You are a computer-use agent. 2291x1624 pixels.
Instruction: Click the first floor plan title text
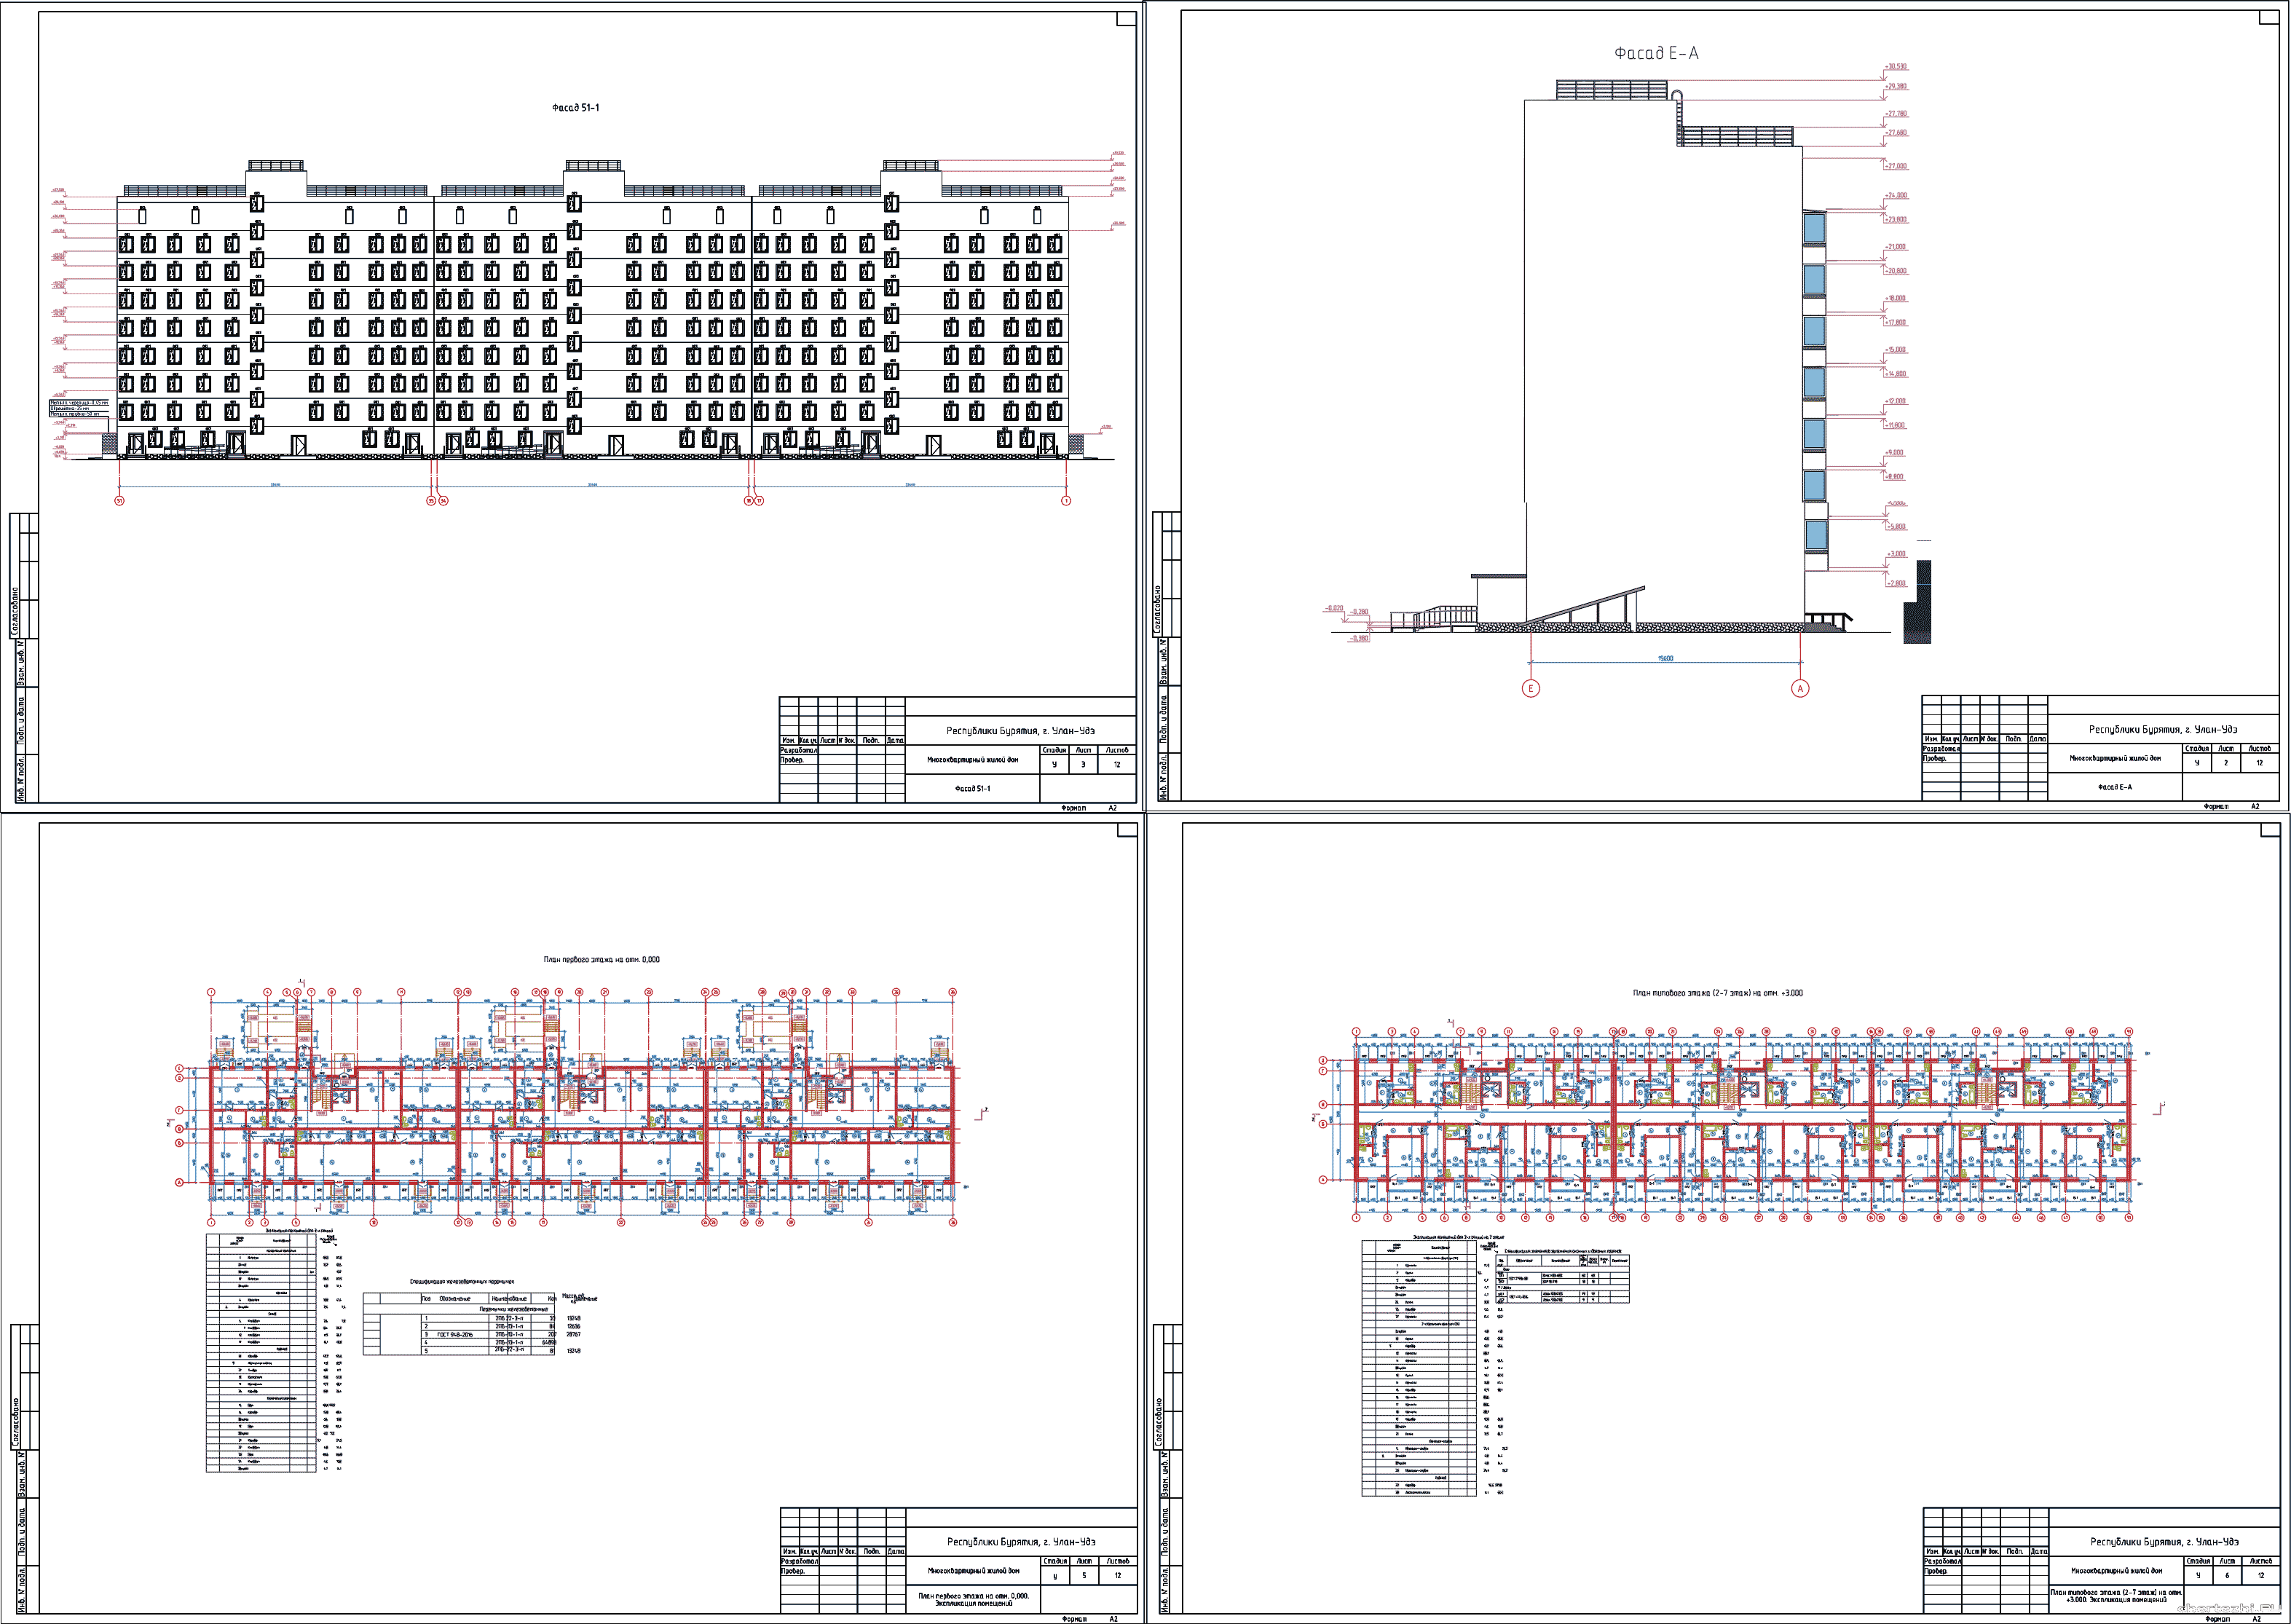[601, 959]
